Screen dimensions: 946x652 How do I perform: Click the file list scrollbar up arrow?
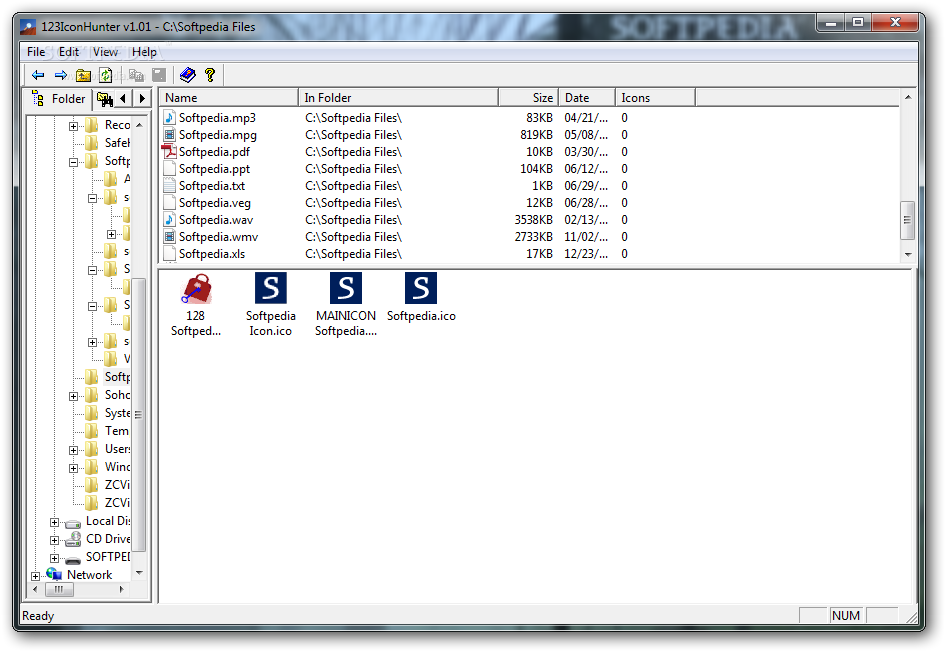[908, 97]
